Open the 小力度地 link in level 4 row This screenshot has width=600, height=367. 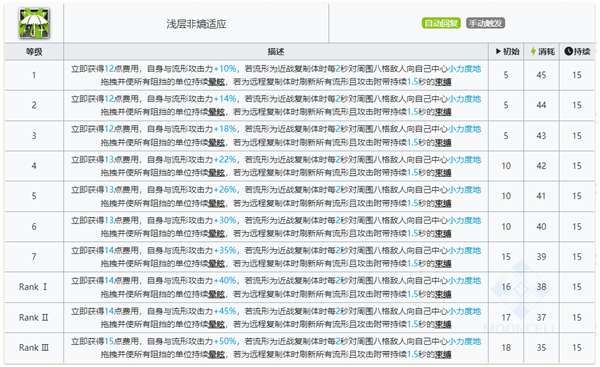[x=465, y=160]
